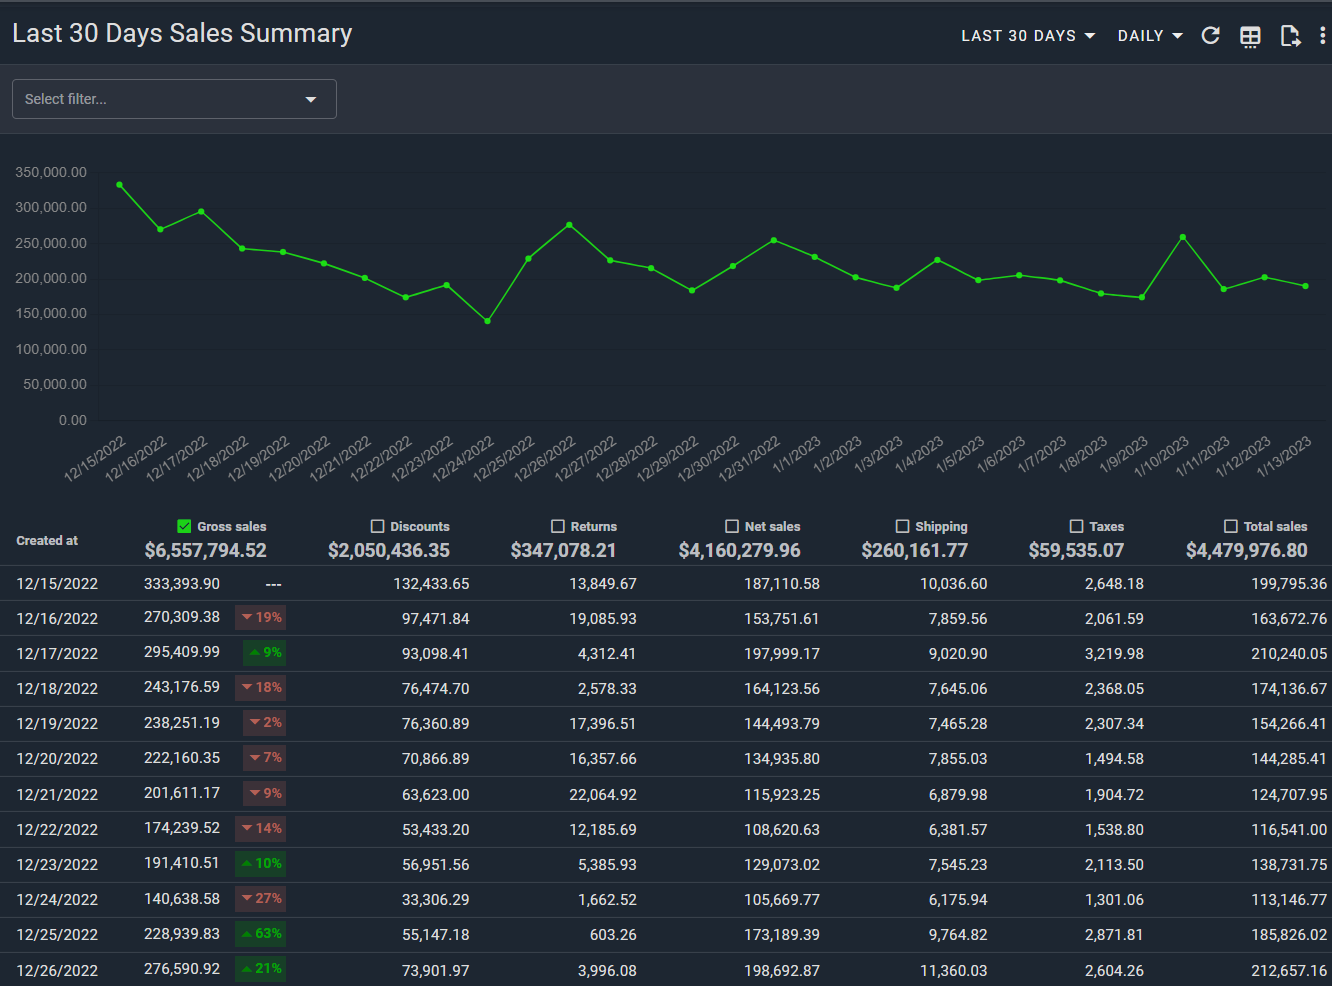Click the 63% increase badge for 12/25/2022
The image size is (1332, 986).
pyautogui.click(x=261, y=933)
